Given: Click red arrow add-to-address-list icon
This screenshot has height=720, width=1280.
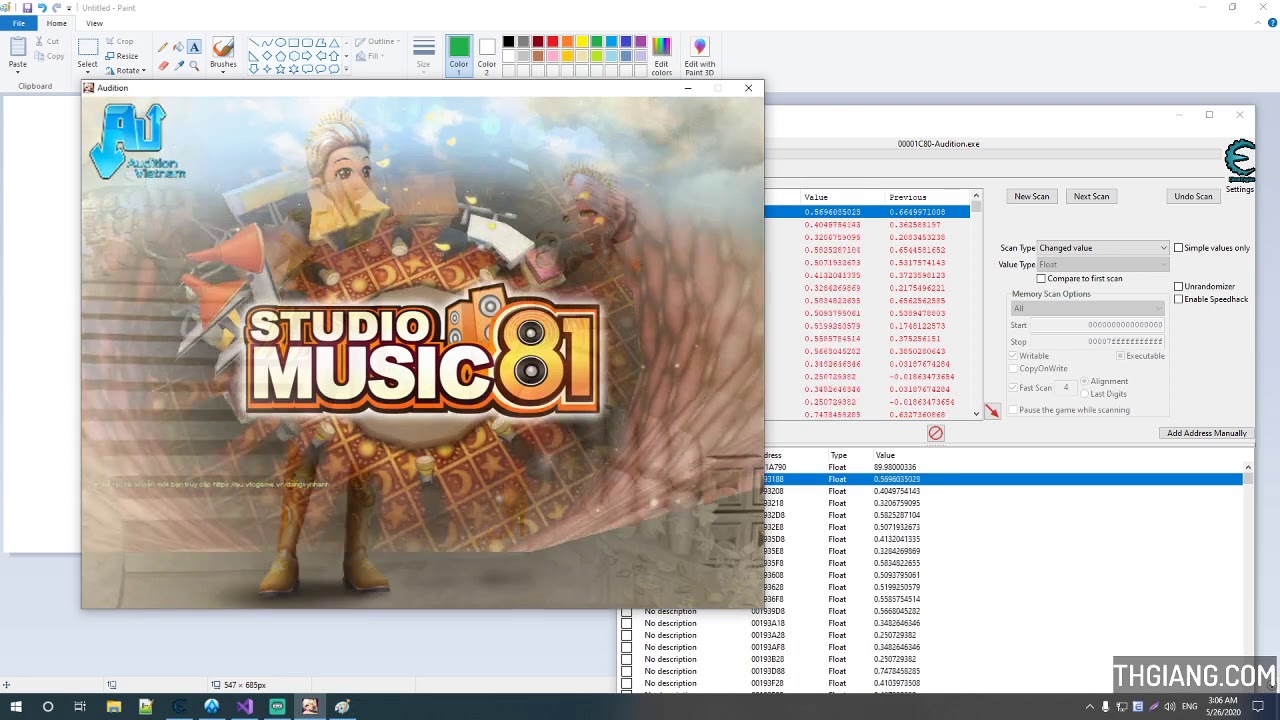Looking at the screenshot, I should click(991, 411).
